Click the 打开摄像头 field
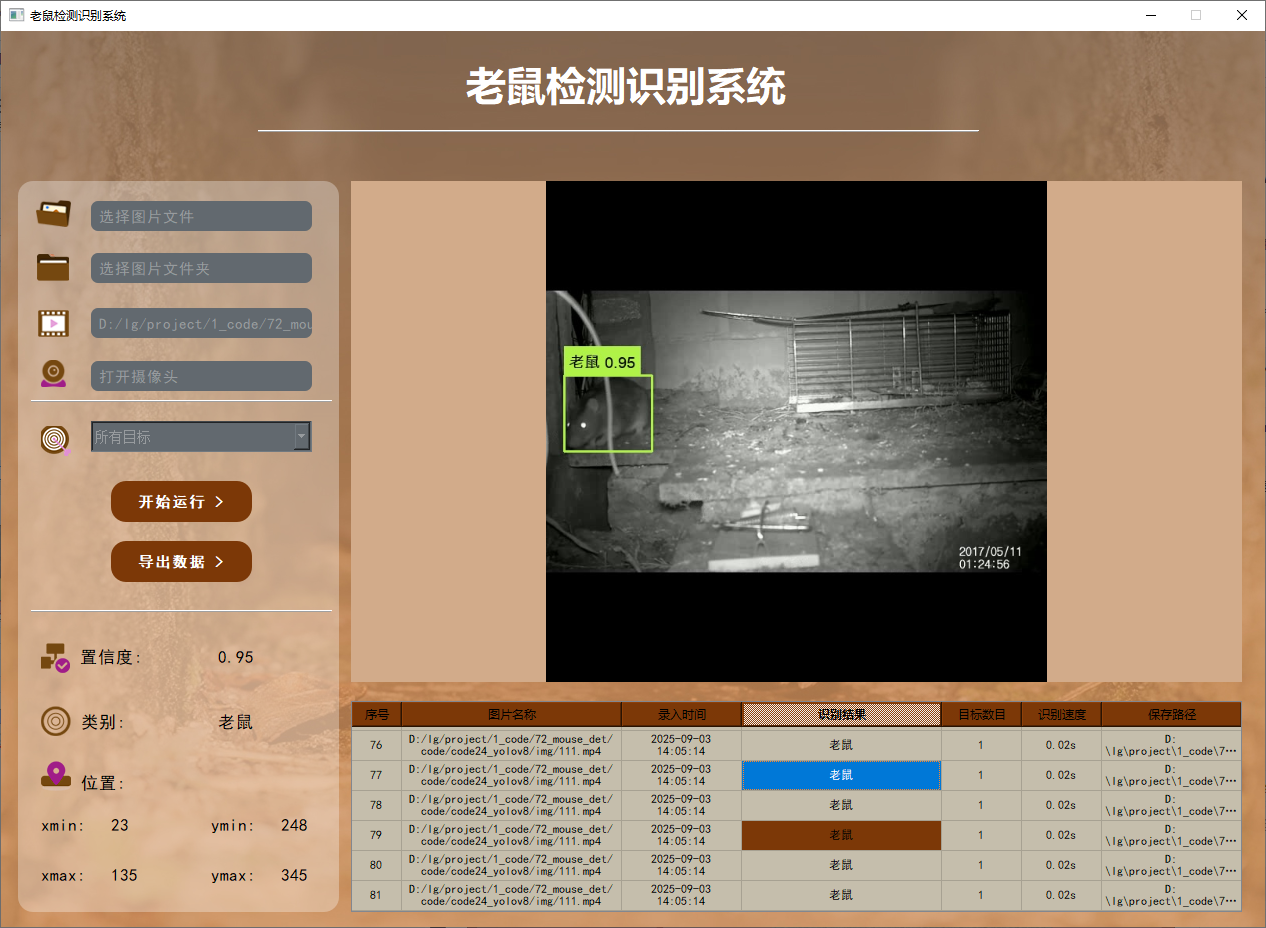The width and height of the screenshot is (1266, 928). 201,376
